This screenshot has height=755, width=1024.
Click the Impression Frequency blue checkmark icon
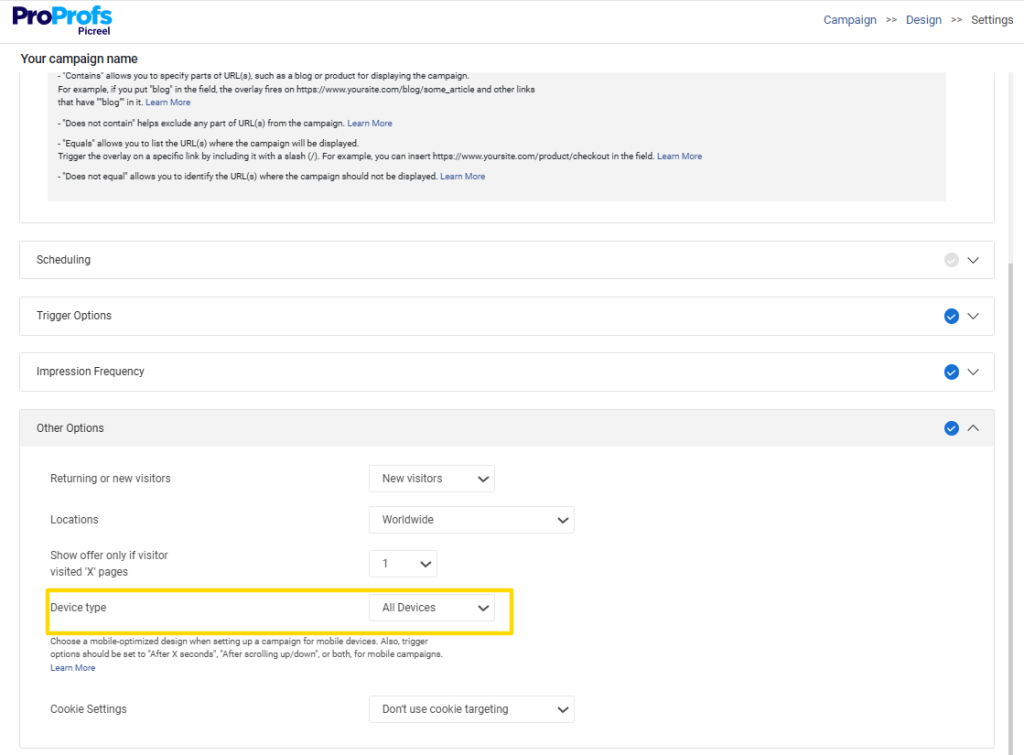click(x=951, y=372)
